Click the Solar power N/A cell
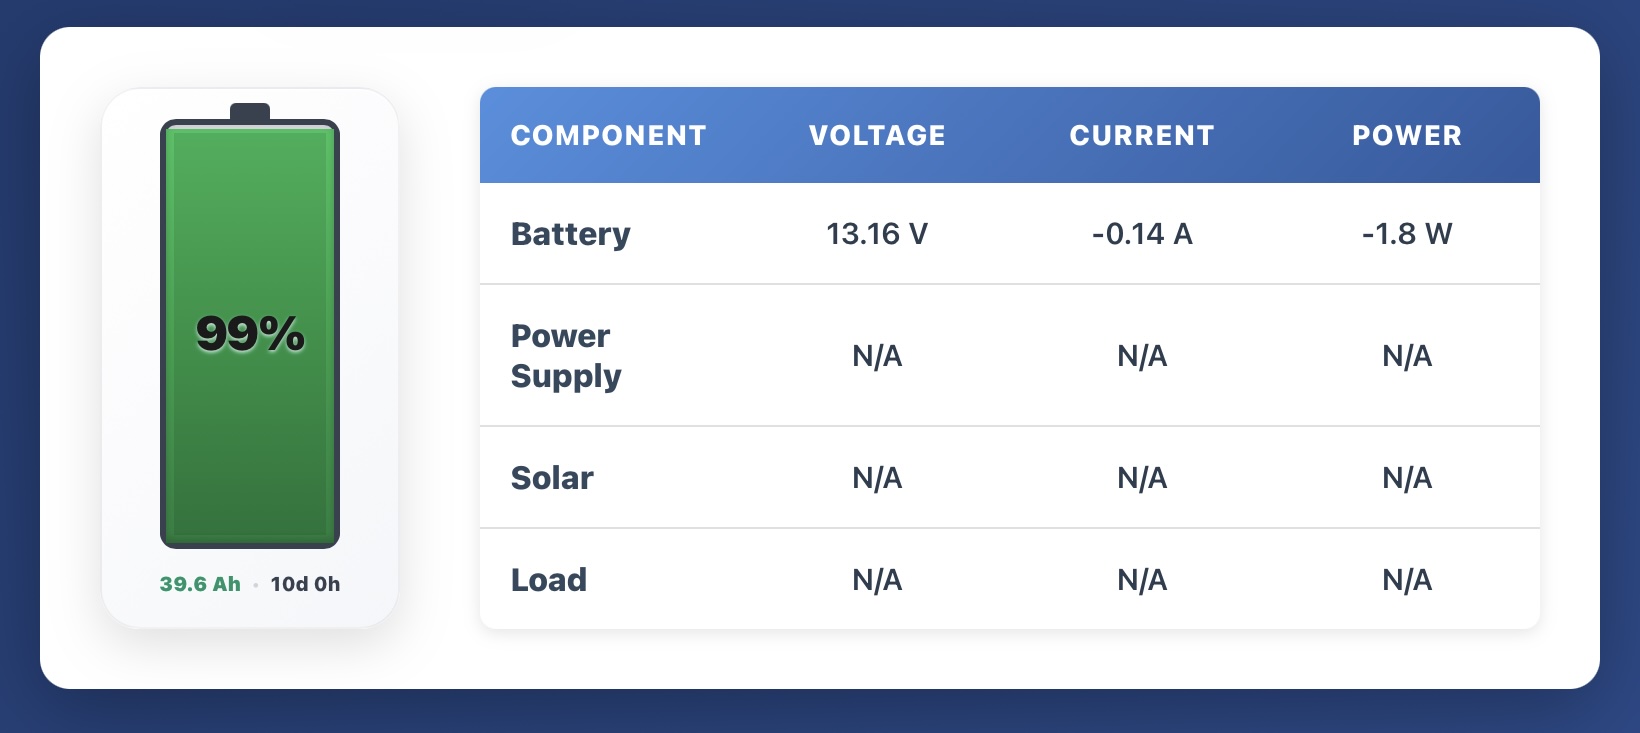This screenshot has height=733, width=1640. (x=1407, y=478)
